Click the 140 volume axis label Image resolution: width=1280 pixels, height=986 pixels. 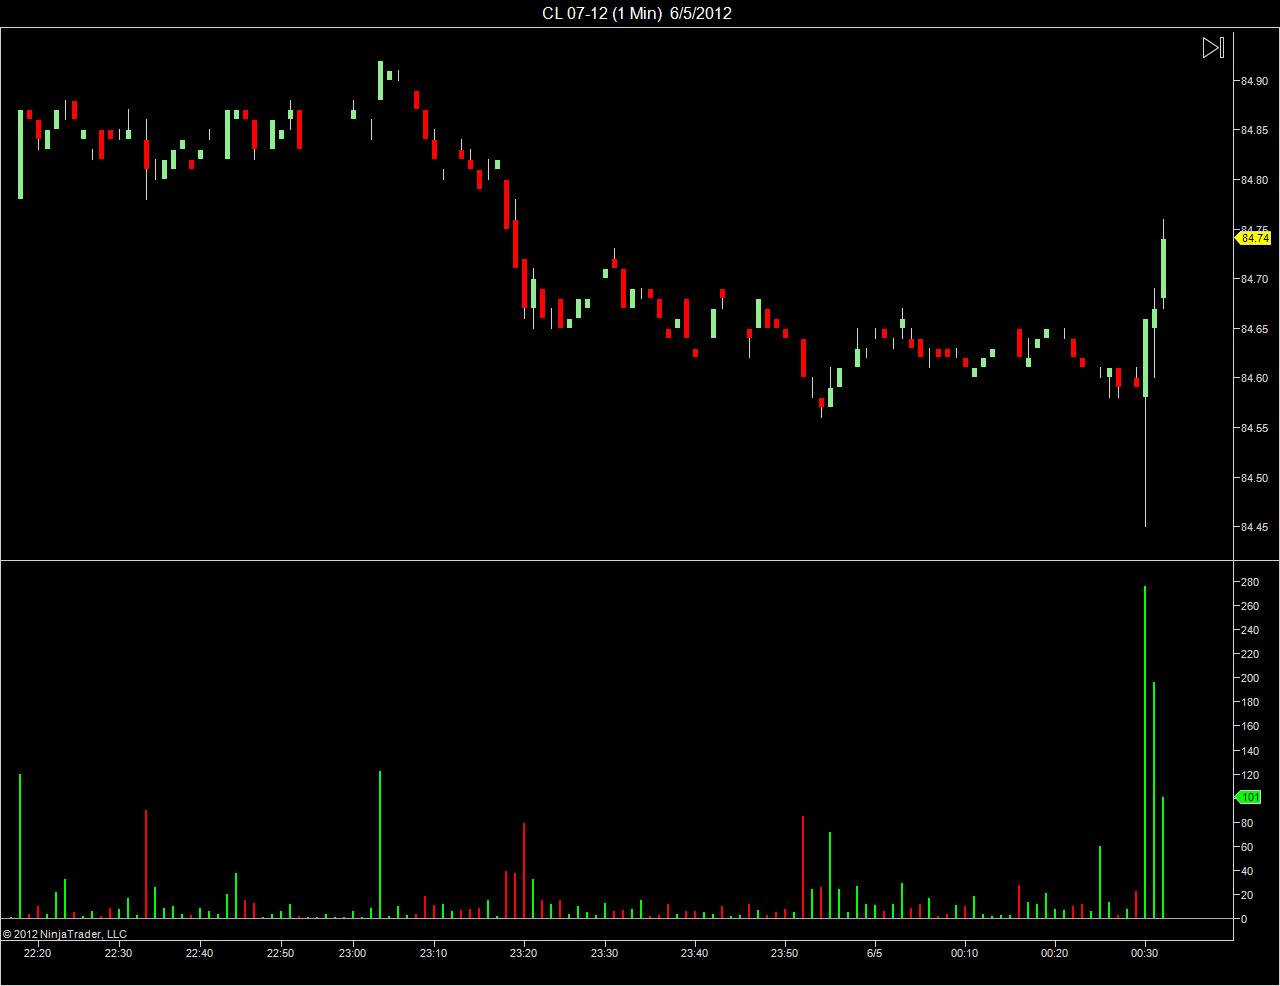(x=1249, y=750)
